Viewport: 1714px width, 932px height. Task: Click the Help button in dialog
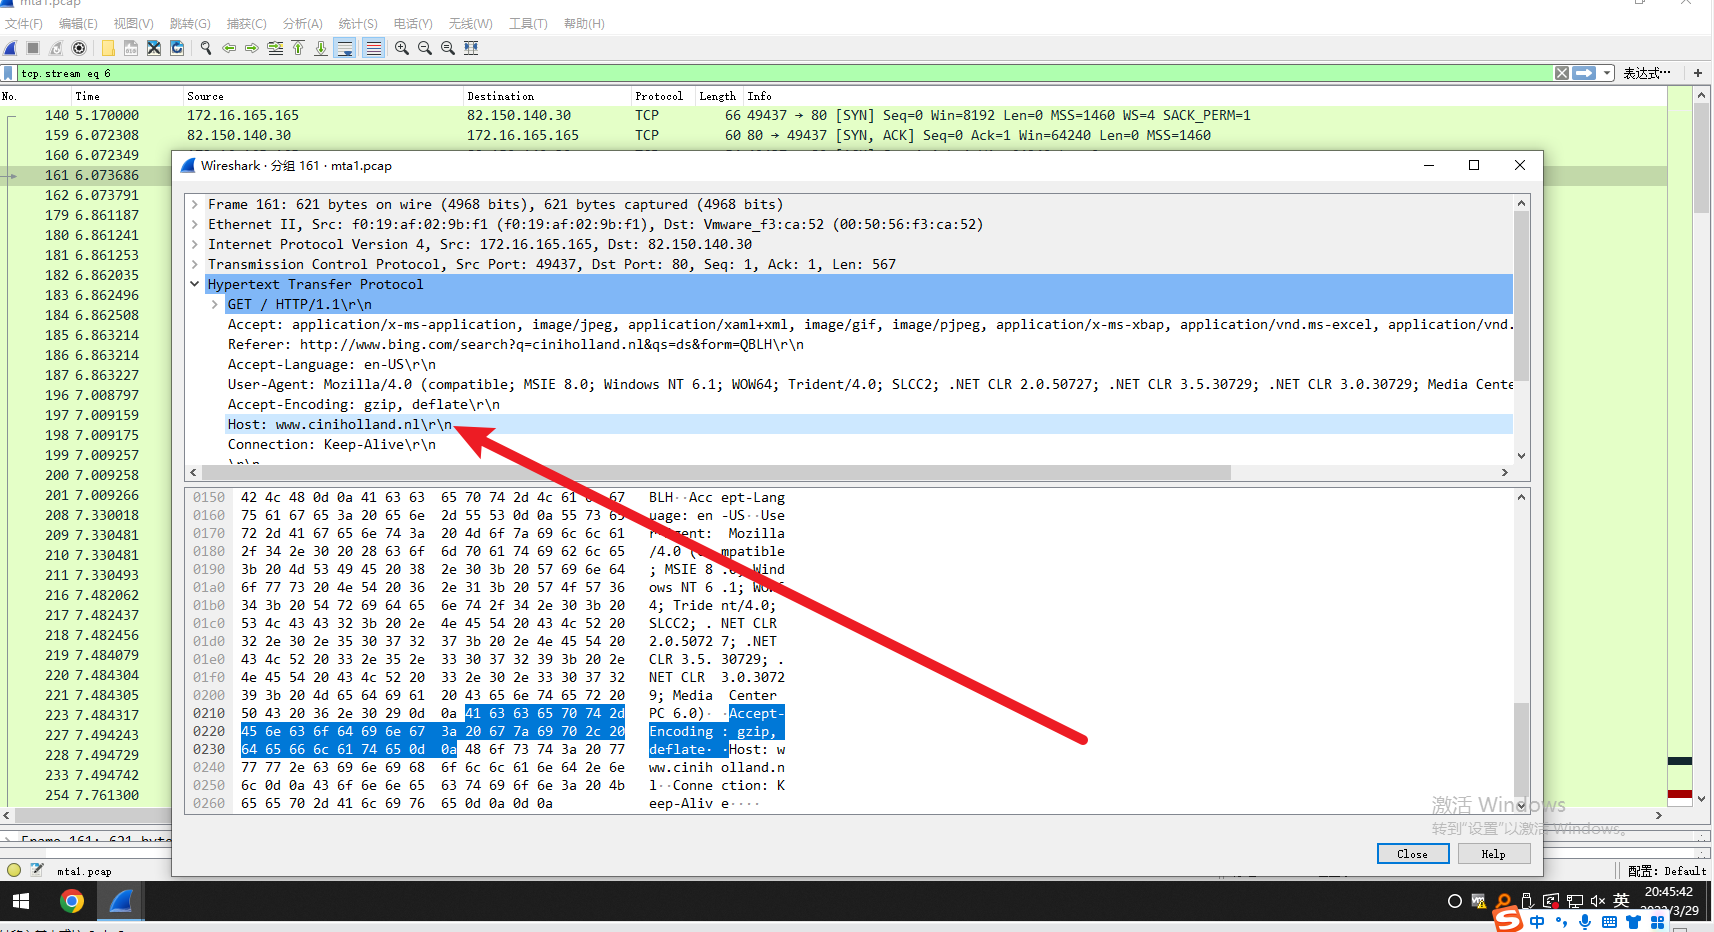click(1493, 853)
